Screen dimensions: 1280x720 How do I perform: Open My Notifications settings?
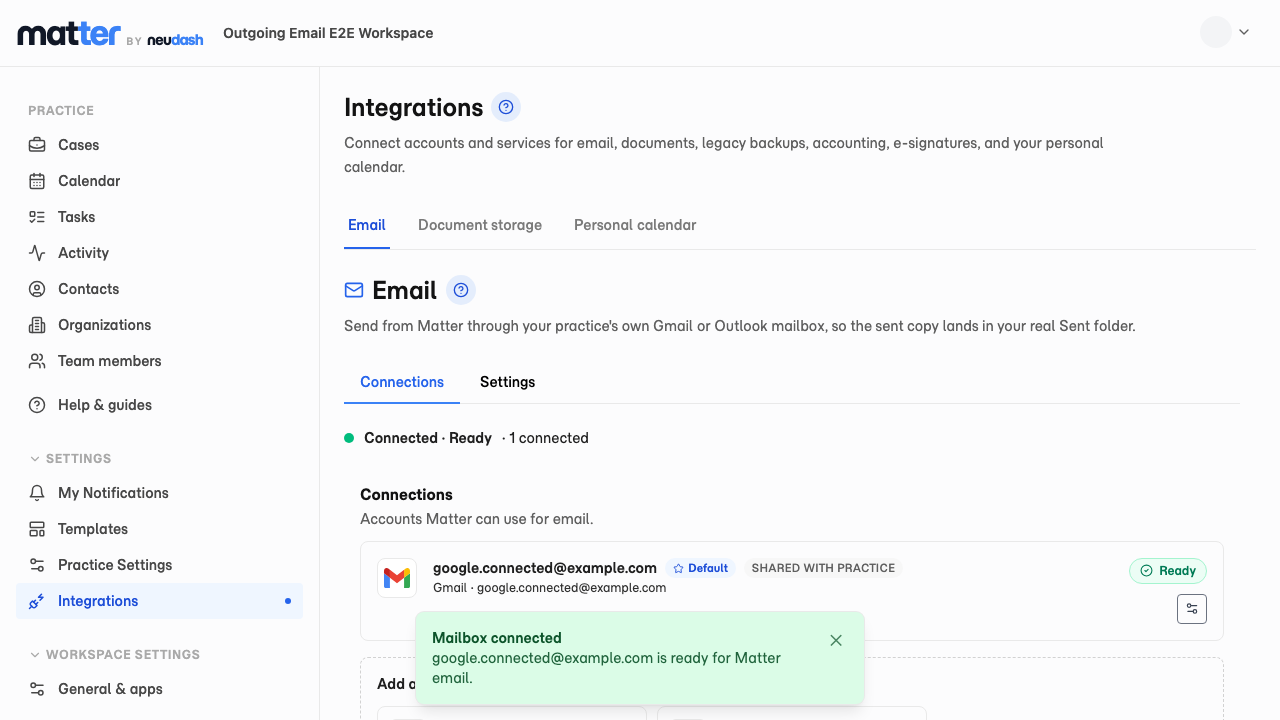(159, 493)
